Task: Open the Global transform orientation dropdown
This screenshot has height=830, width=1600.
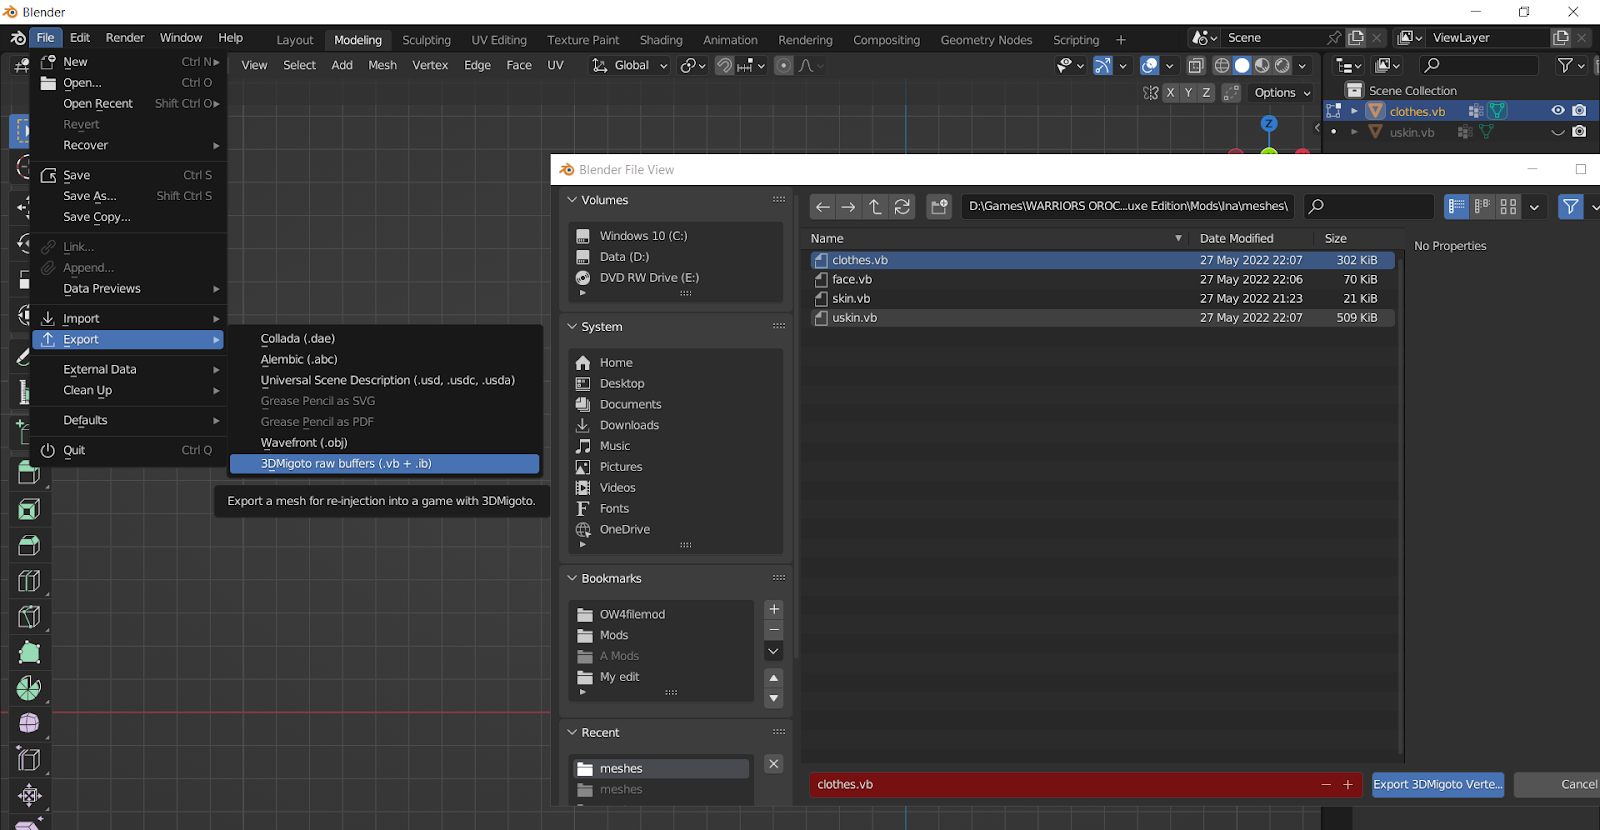Action: click(x=630, y=66)
